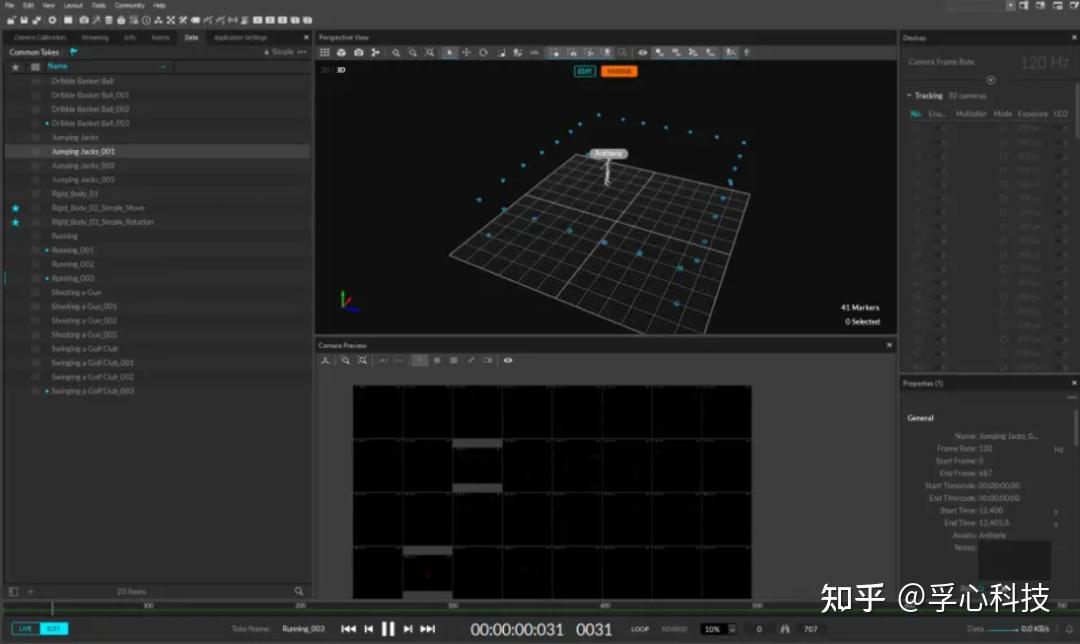Click the pencil icon in Camera Preview toolbar

point(471,360)
